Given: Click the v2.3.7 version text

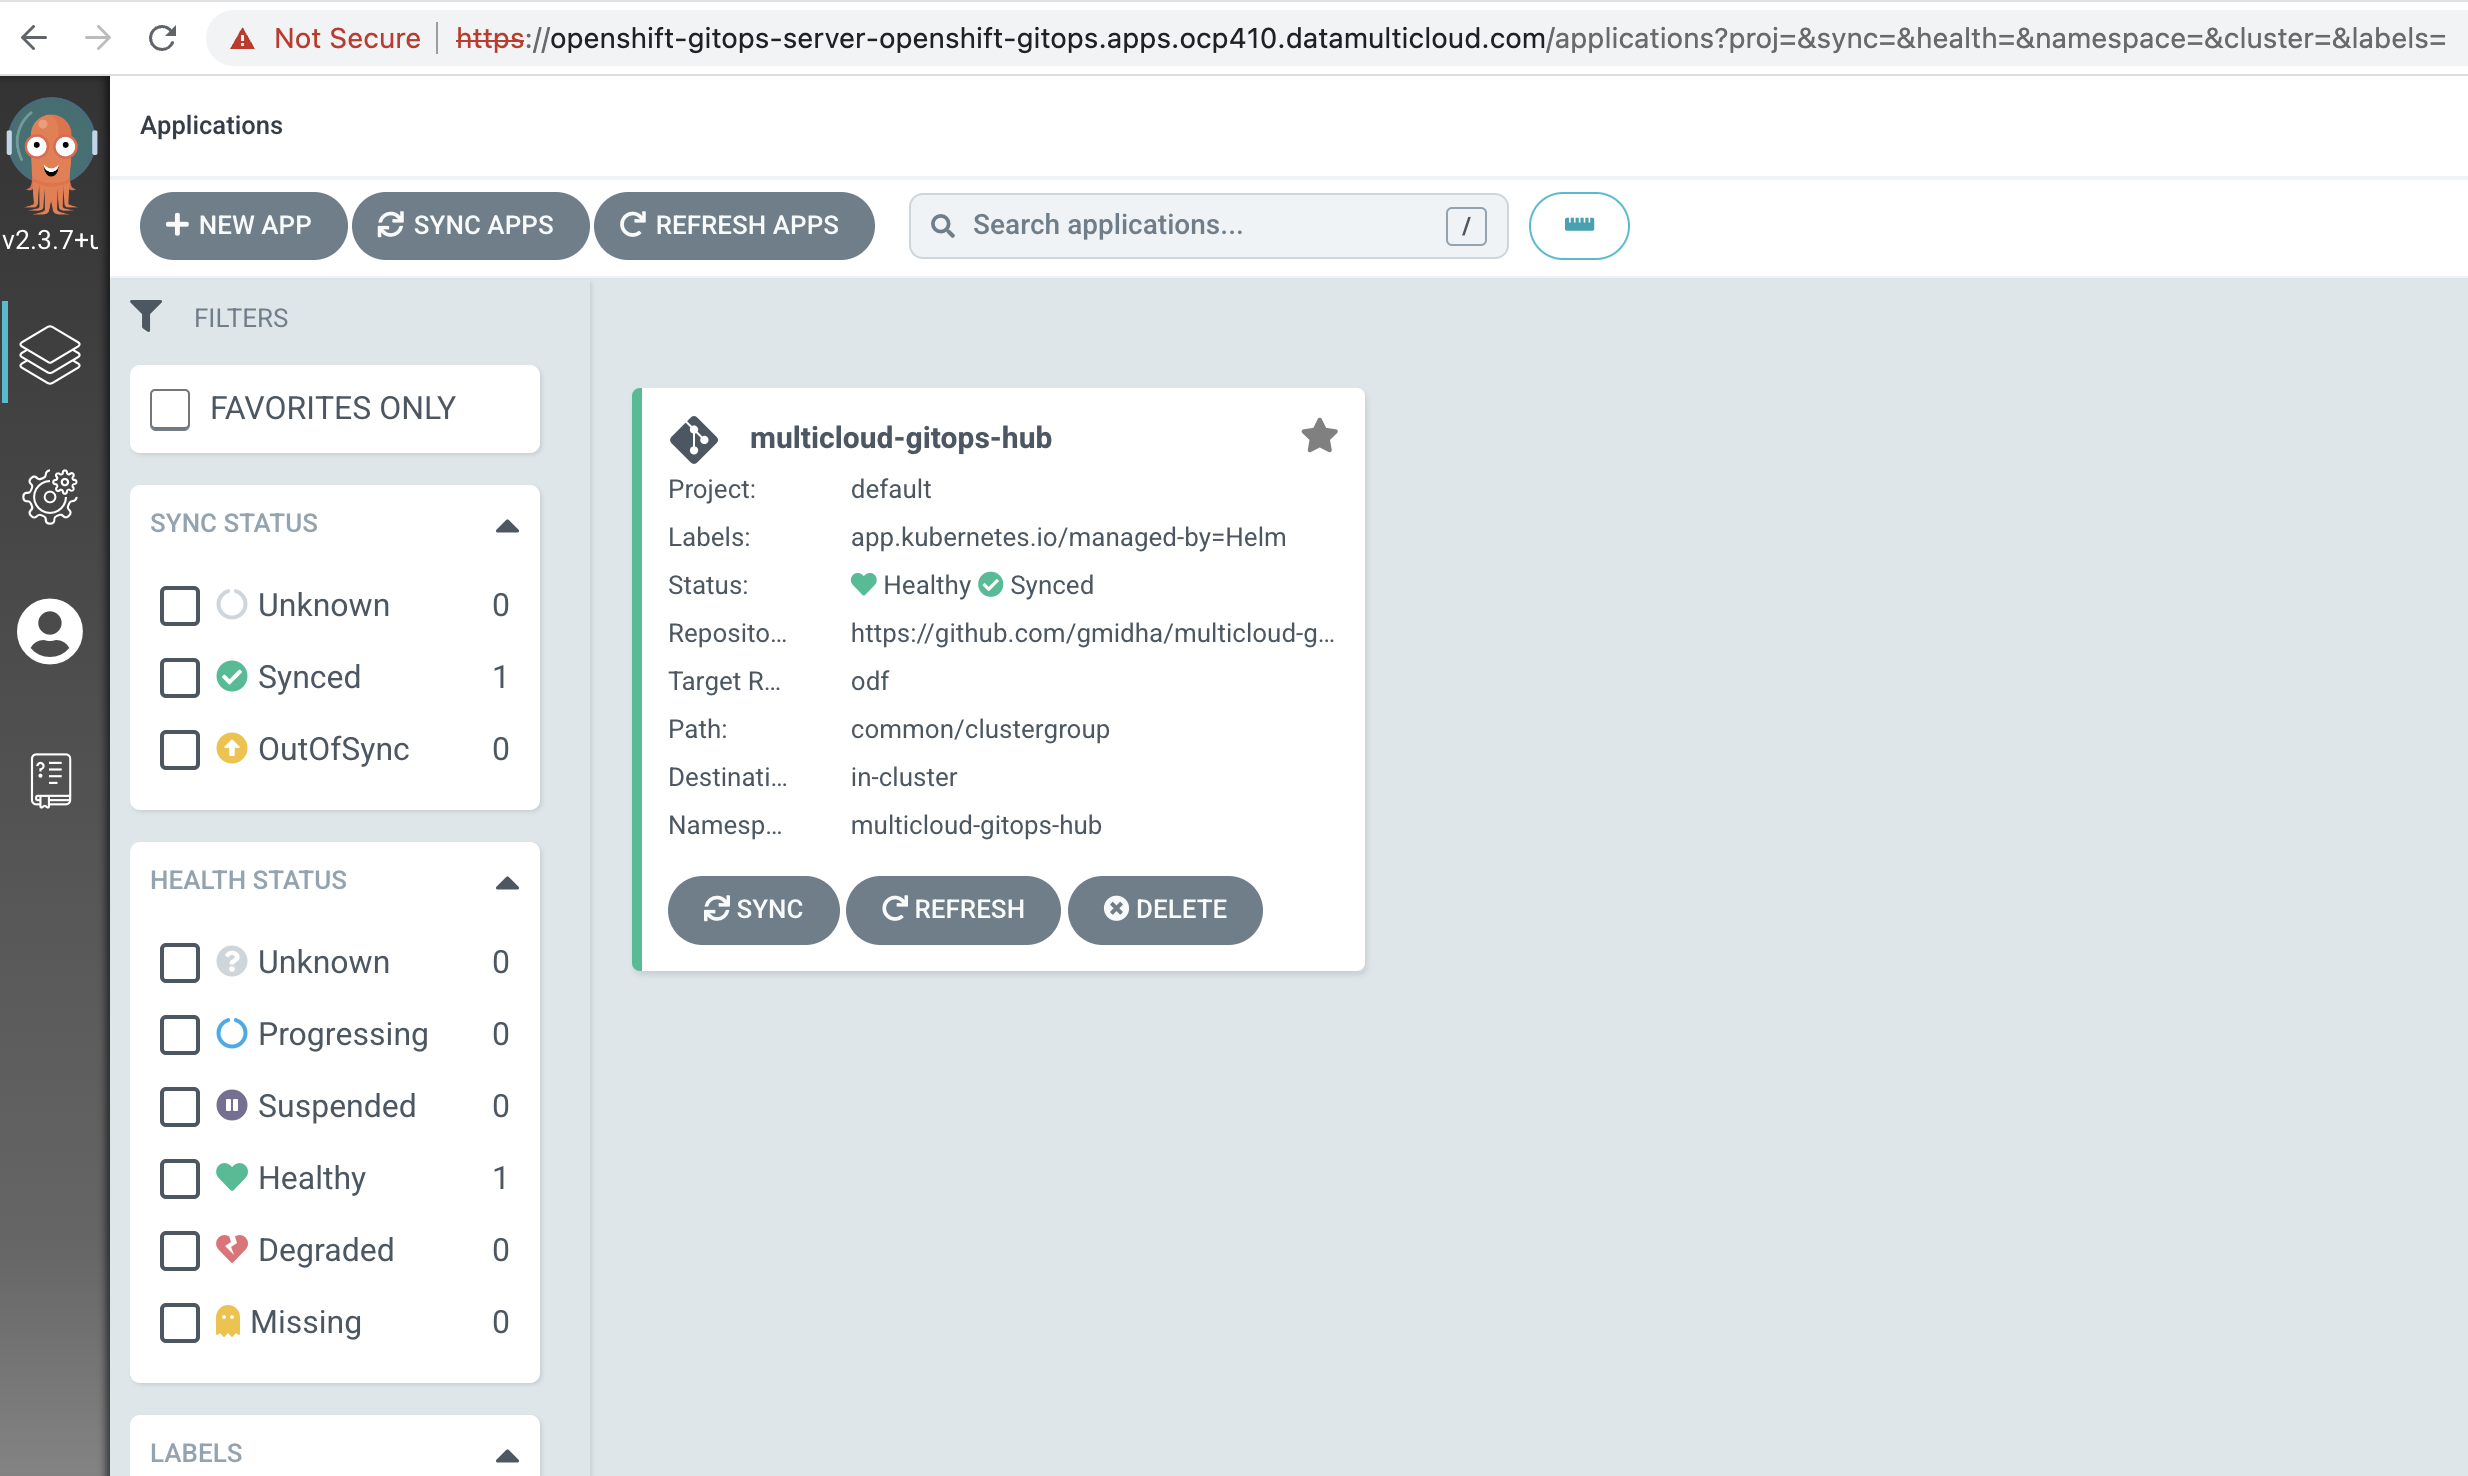Looking at the screenshot, I should (x=50, y=241).
